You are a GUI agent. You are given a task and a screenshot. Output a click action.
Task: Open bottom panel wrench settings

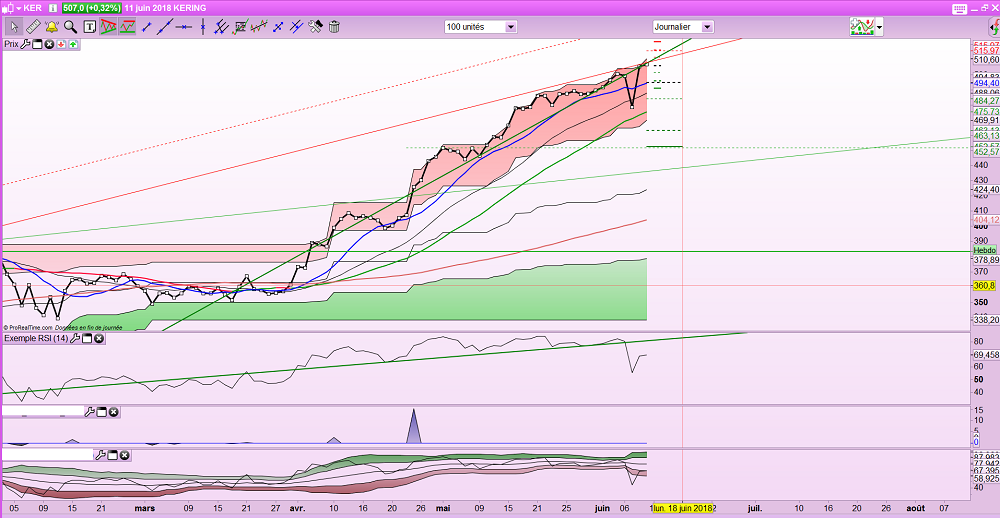pos(100,455)
